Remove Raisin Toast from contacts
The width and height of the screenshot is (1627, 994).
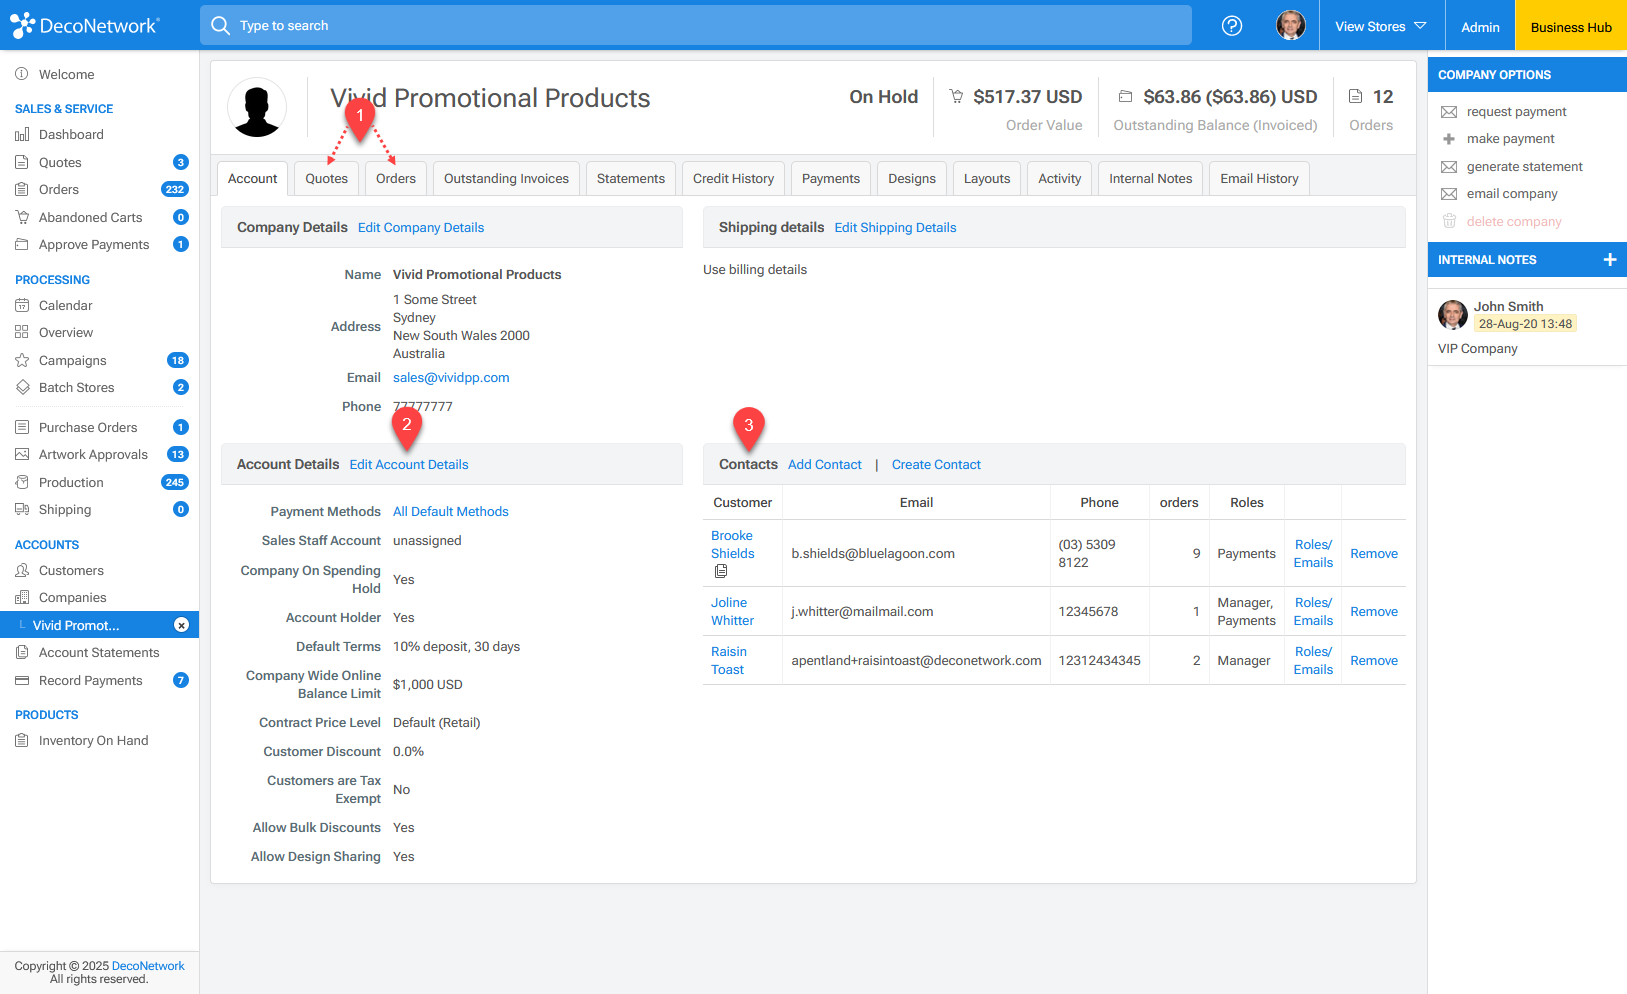tap(1374, 660)
